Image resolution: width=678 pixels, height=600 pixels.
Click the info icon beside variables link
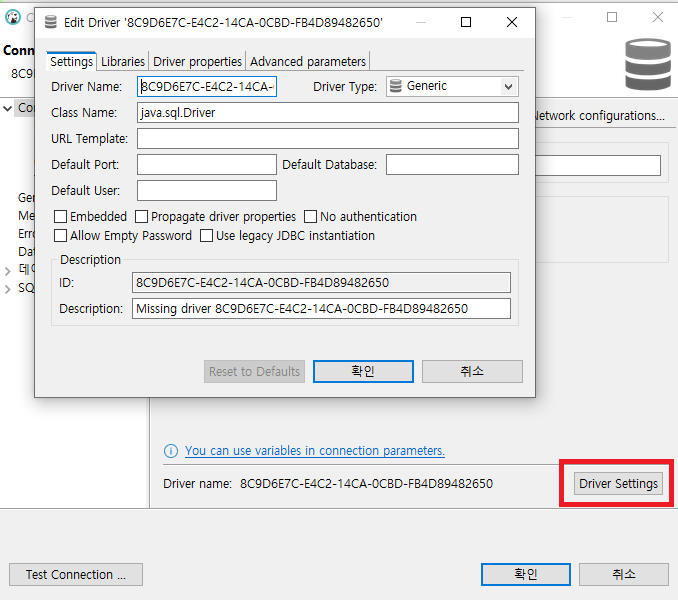pos(171,451)
